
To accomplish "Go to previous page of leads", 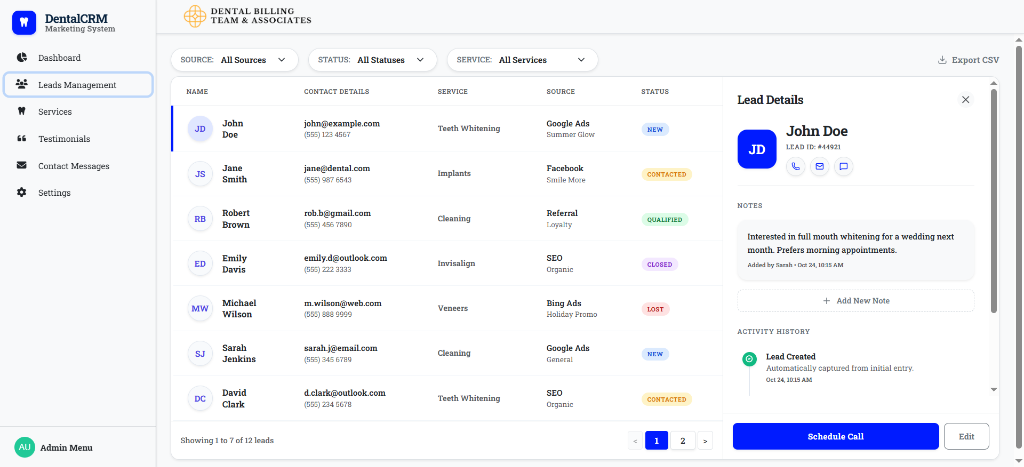I will [635, 441].
